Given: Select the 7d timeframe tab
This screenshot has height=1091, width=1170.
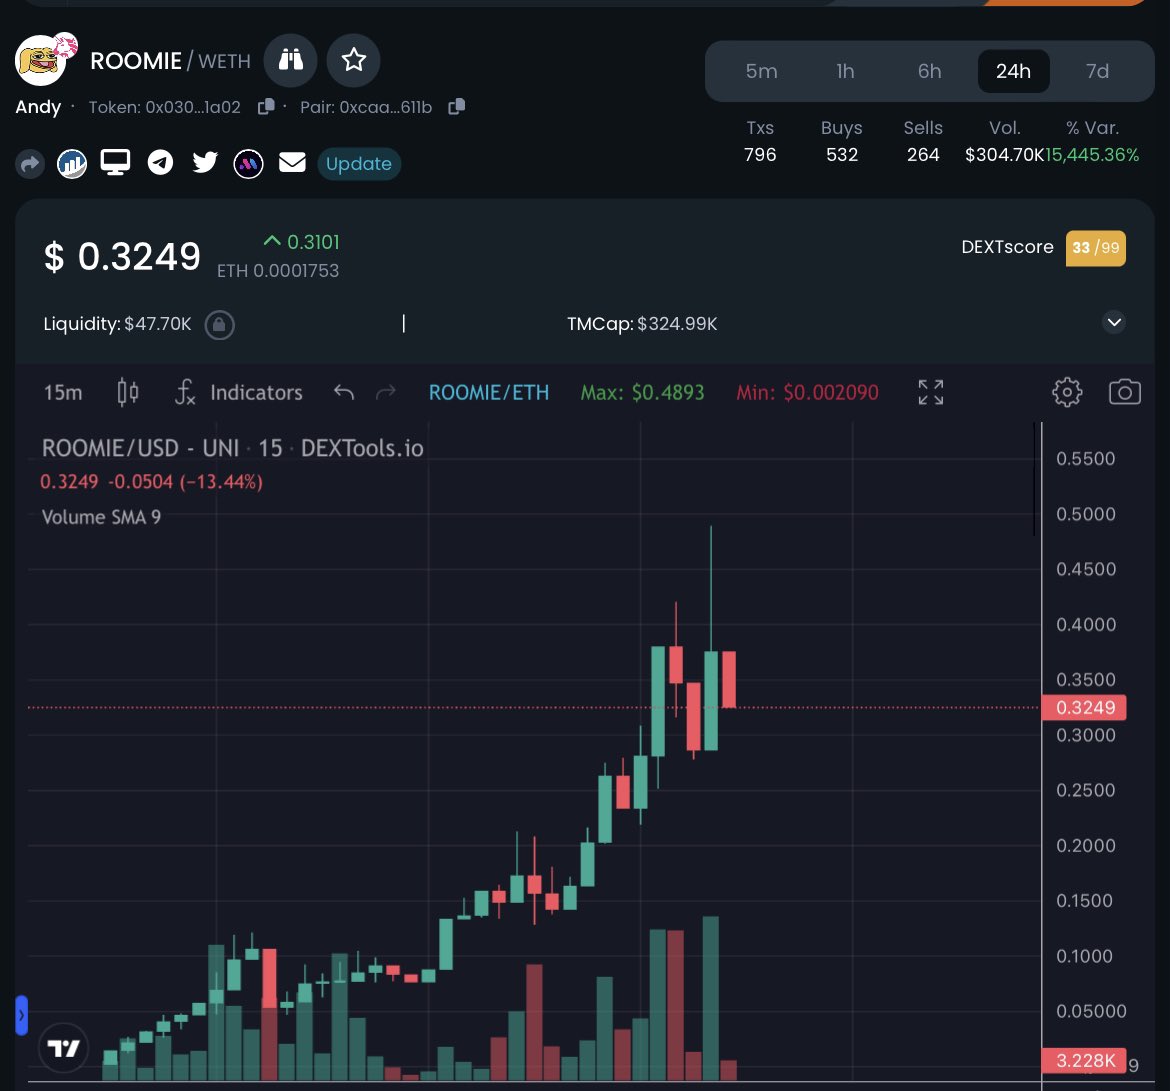Looking at the screenshot, I should point(1097,71).
